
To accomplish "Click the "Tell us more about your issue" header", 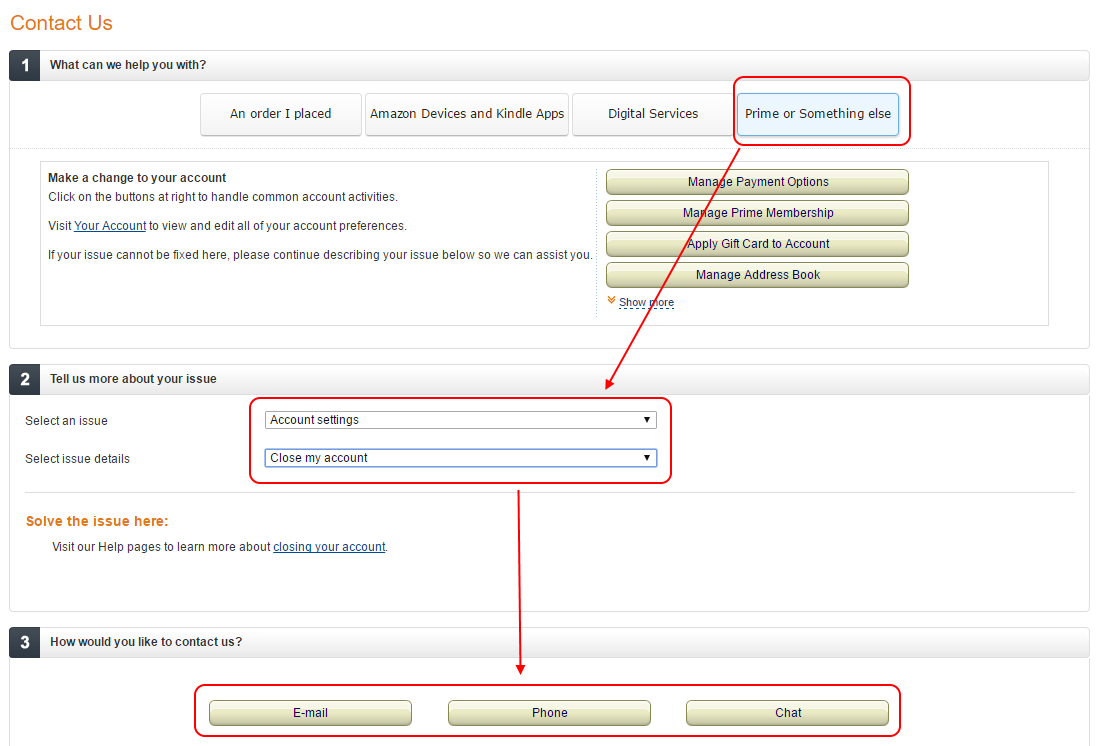I will coord(133,379).
